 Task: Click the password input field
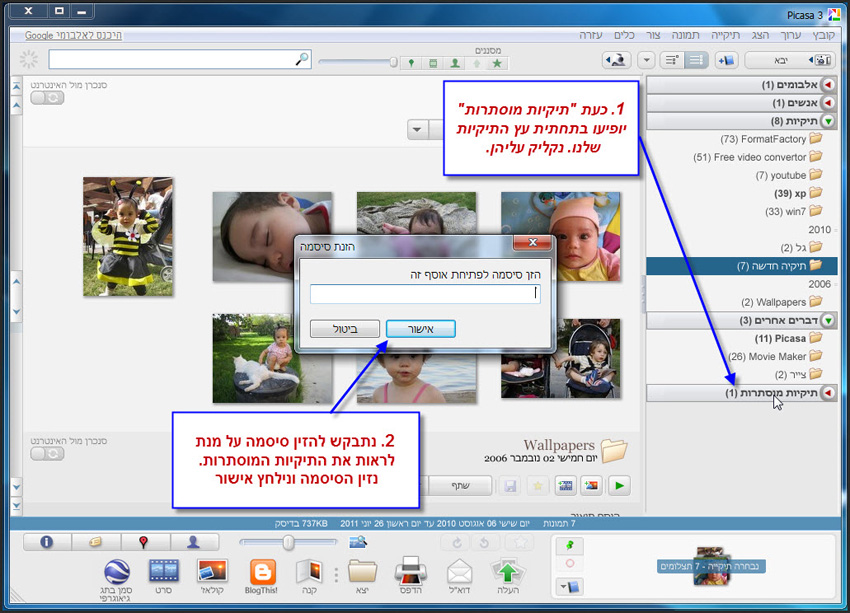click(425, 293)
